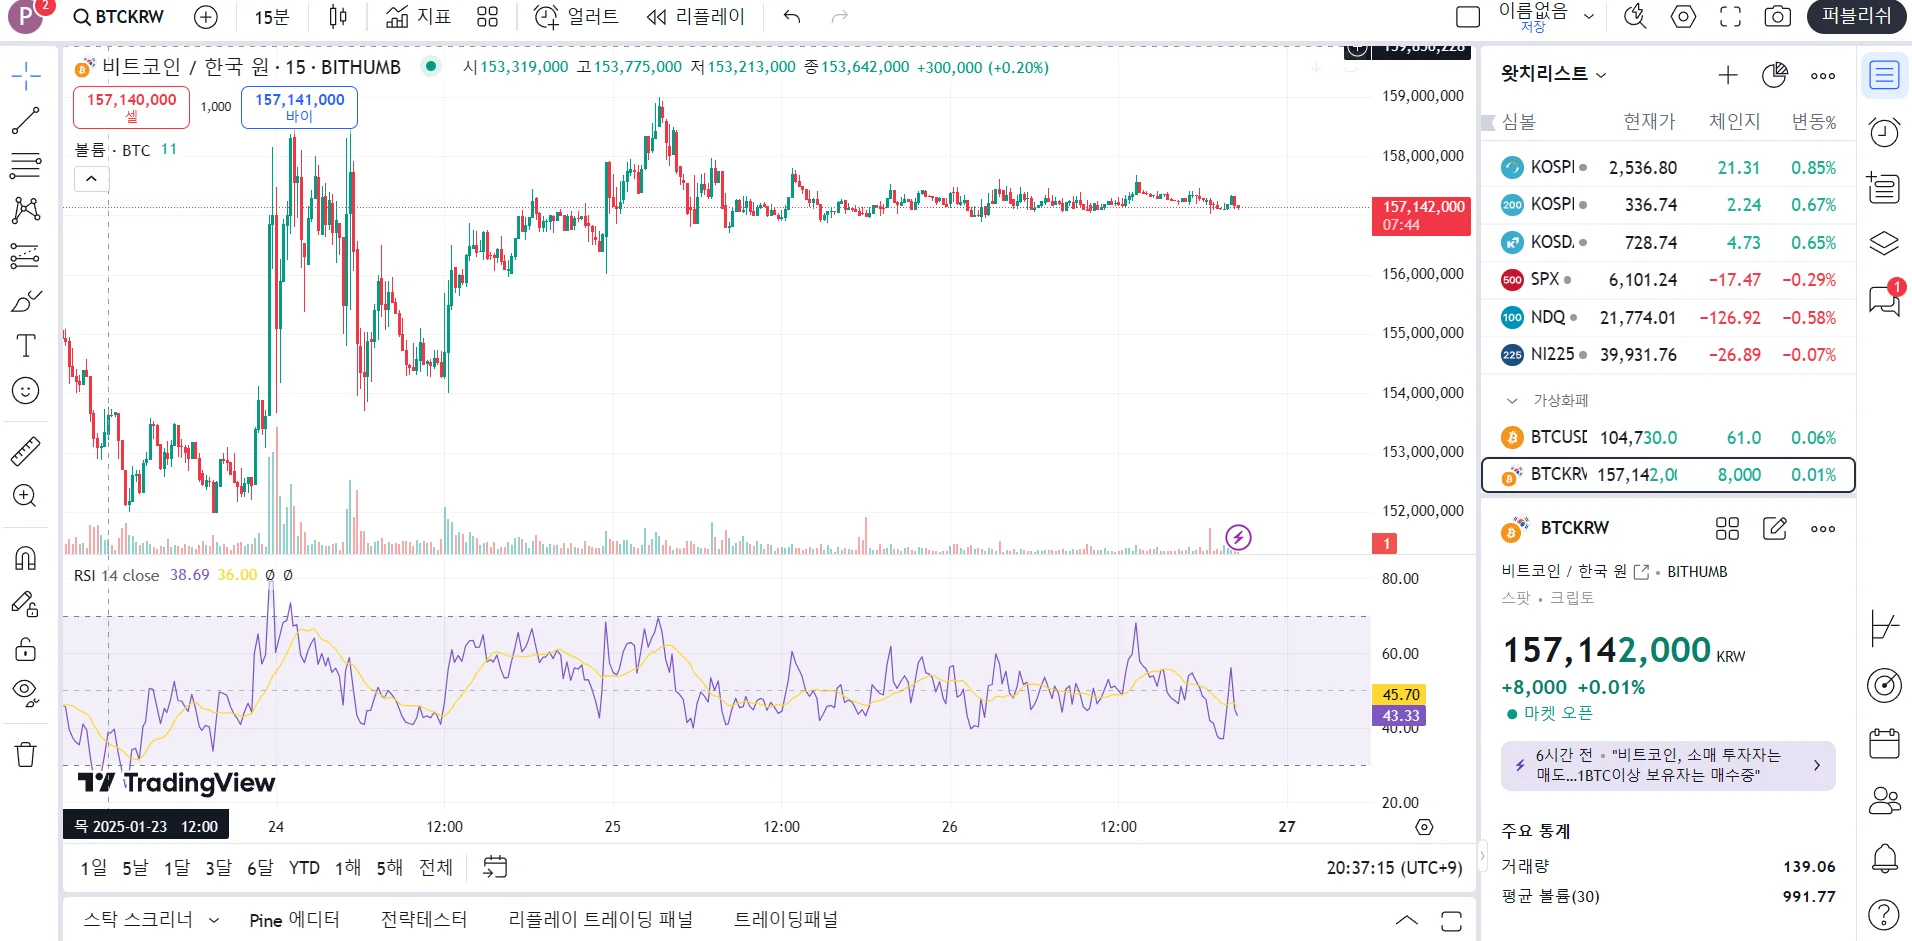Select the brush drawing tool
This screenshot has height=941, width=1912.
tap(26, 301)
